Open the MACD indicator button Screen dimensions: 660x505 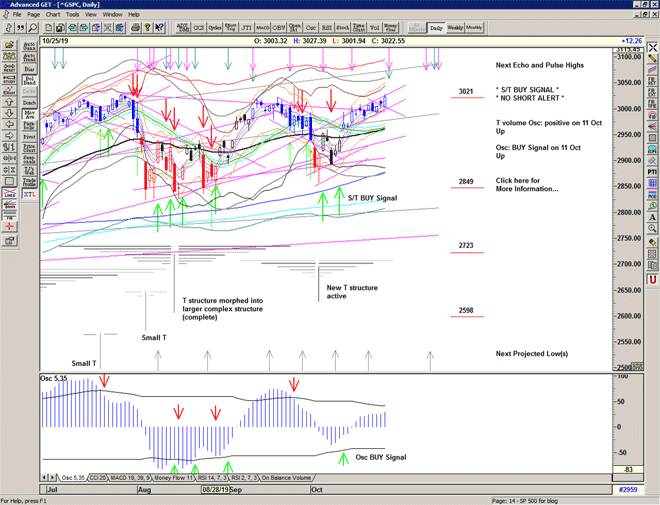point(263,28)
